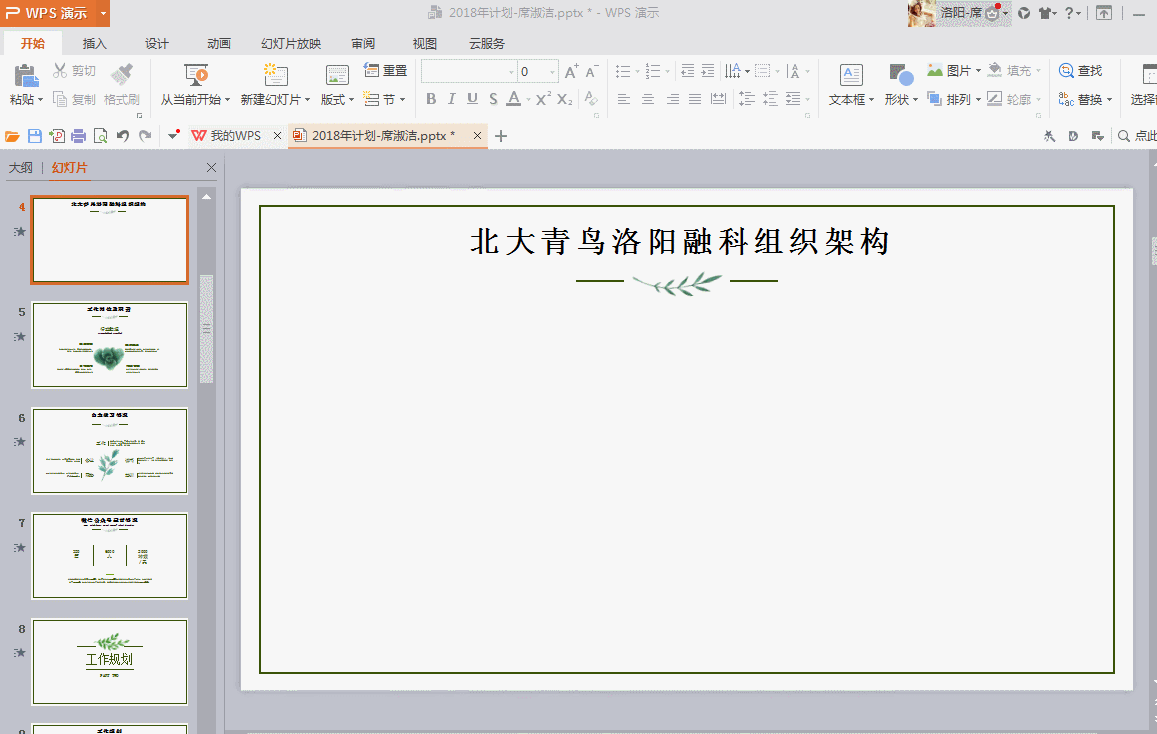The height and width of the screenshot is (734, 1157).
Task: Switch to the 我的WPS document tab
Action: coord(235,136)
